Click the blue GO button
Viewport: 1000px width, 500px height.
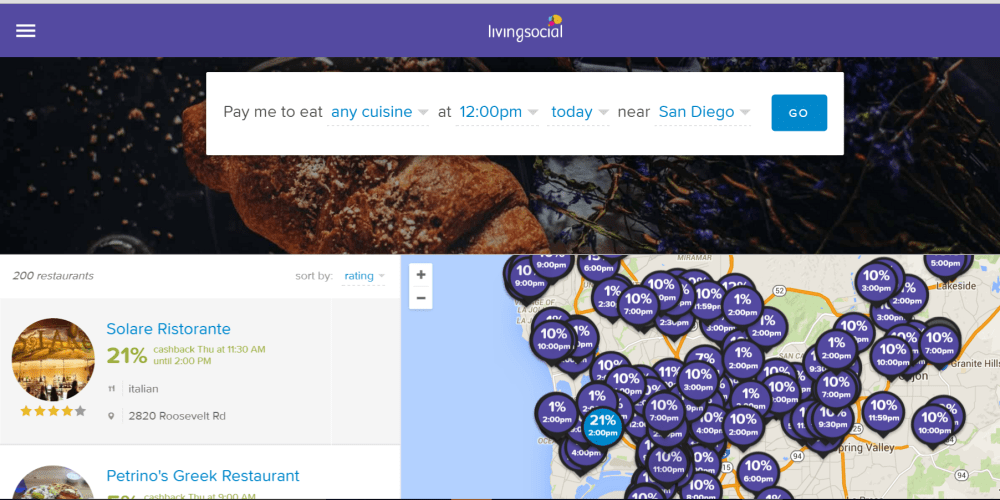tap(799, 113)
